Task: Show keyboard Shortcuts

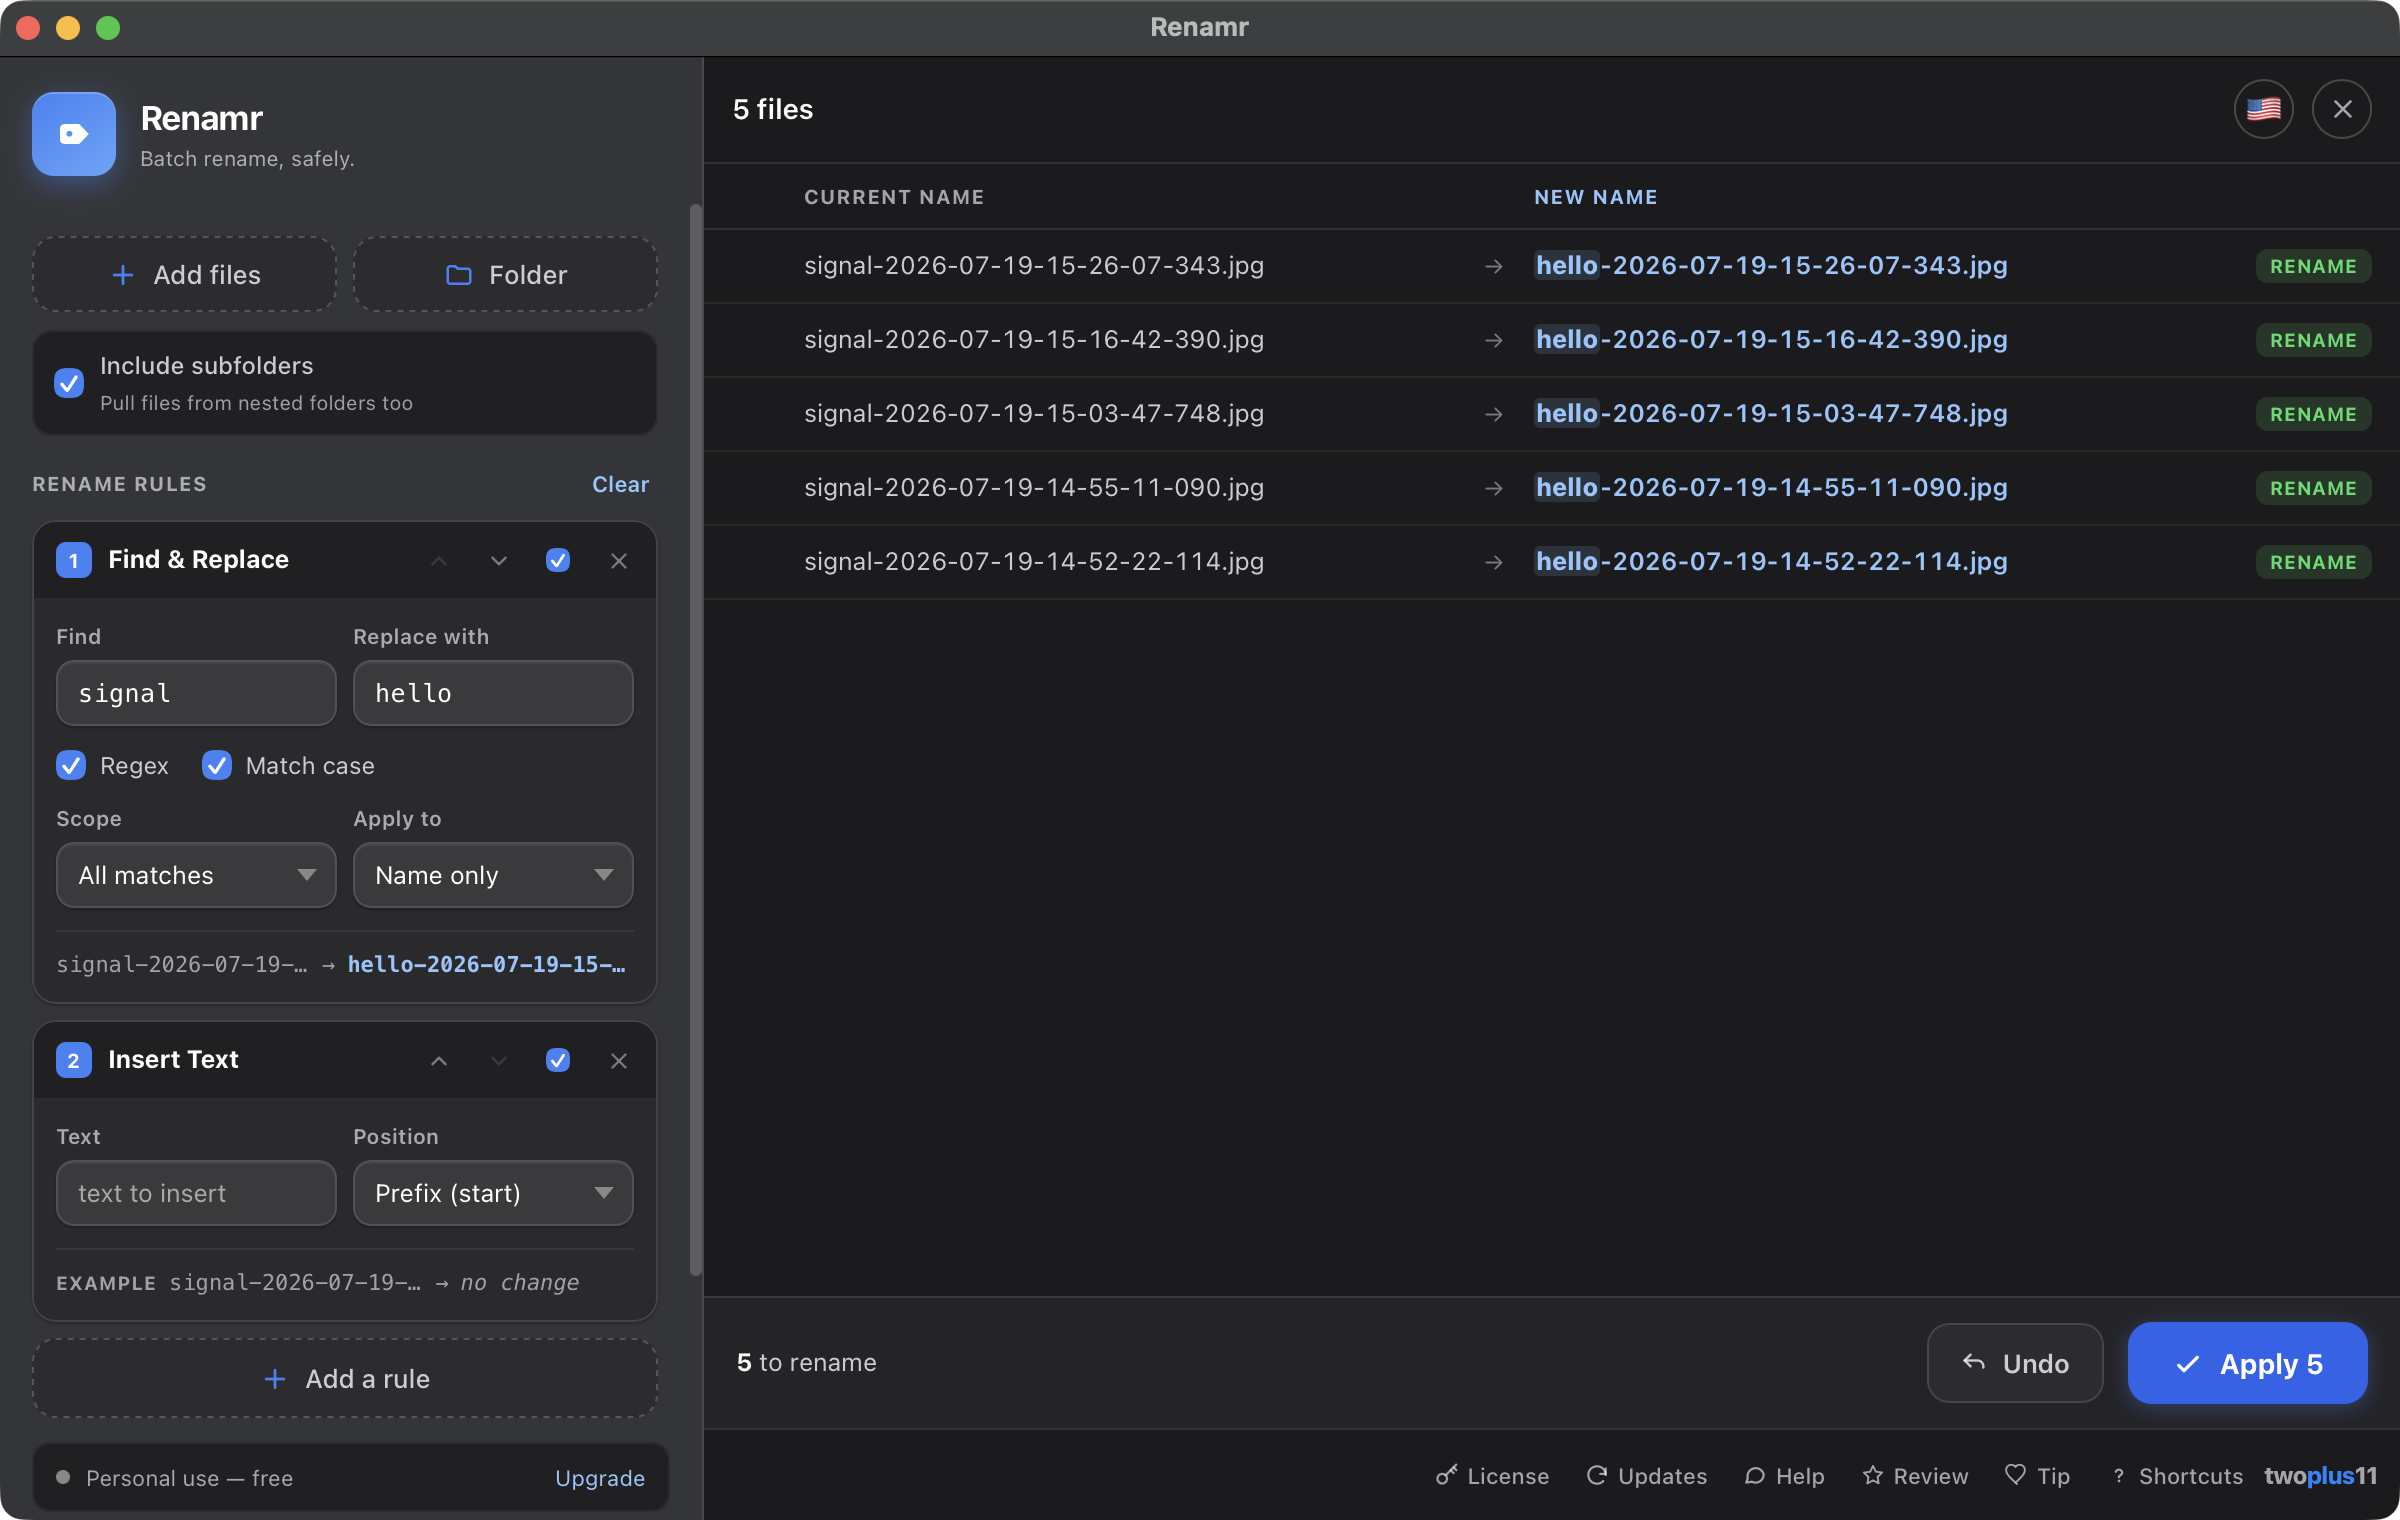Action: coord(2177,1476)
